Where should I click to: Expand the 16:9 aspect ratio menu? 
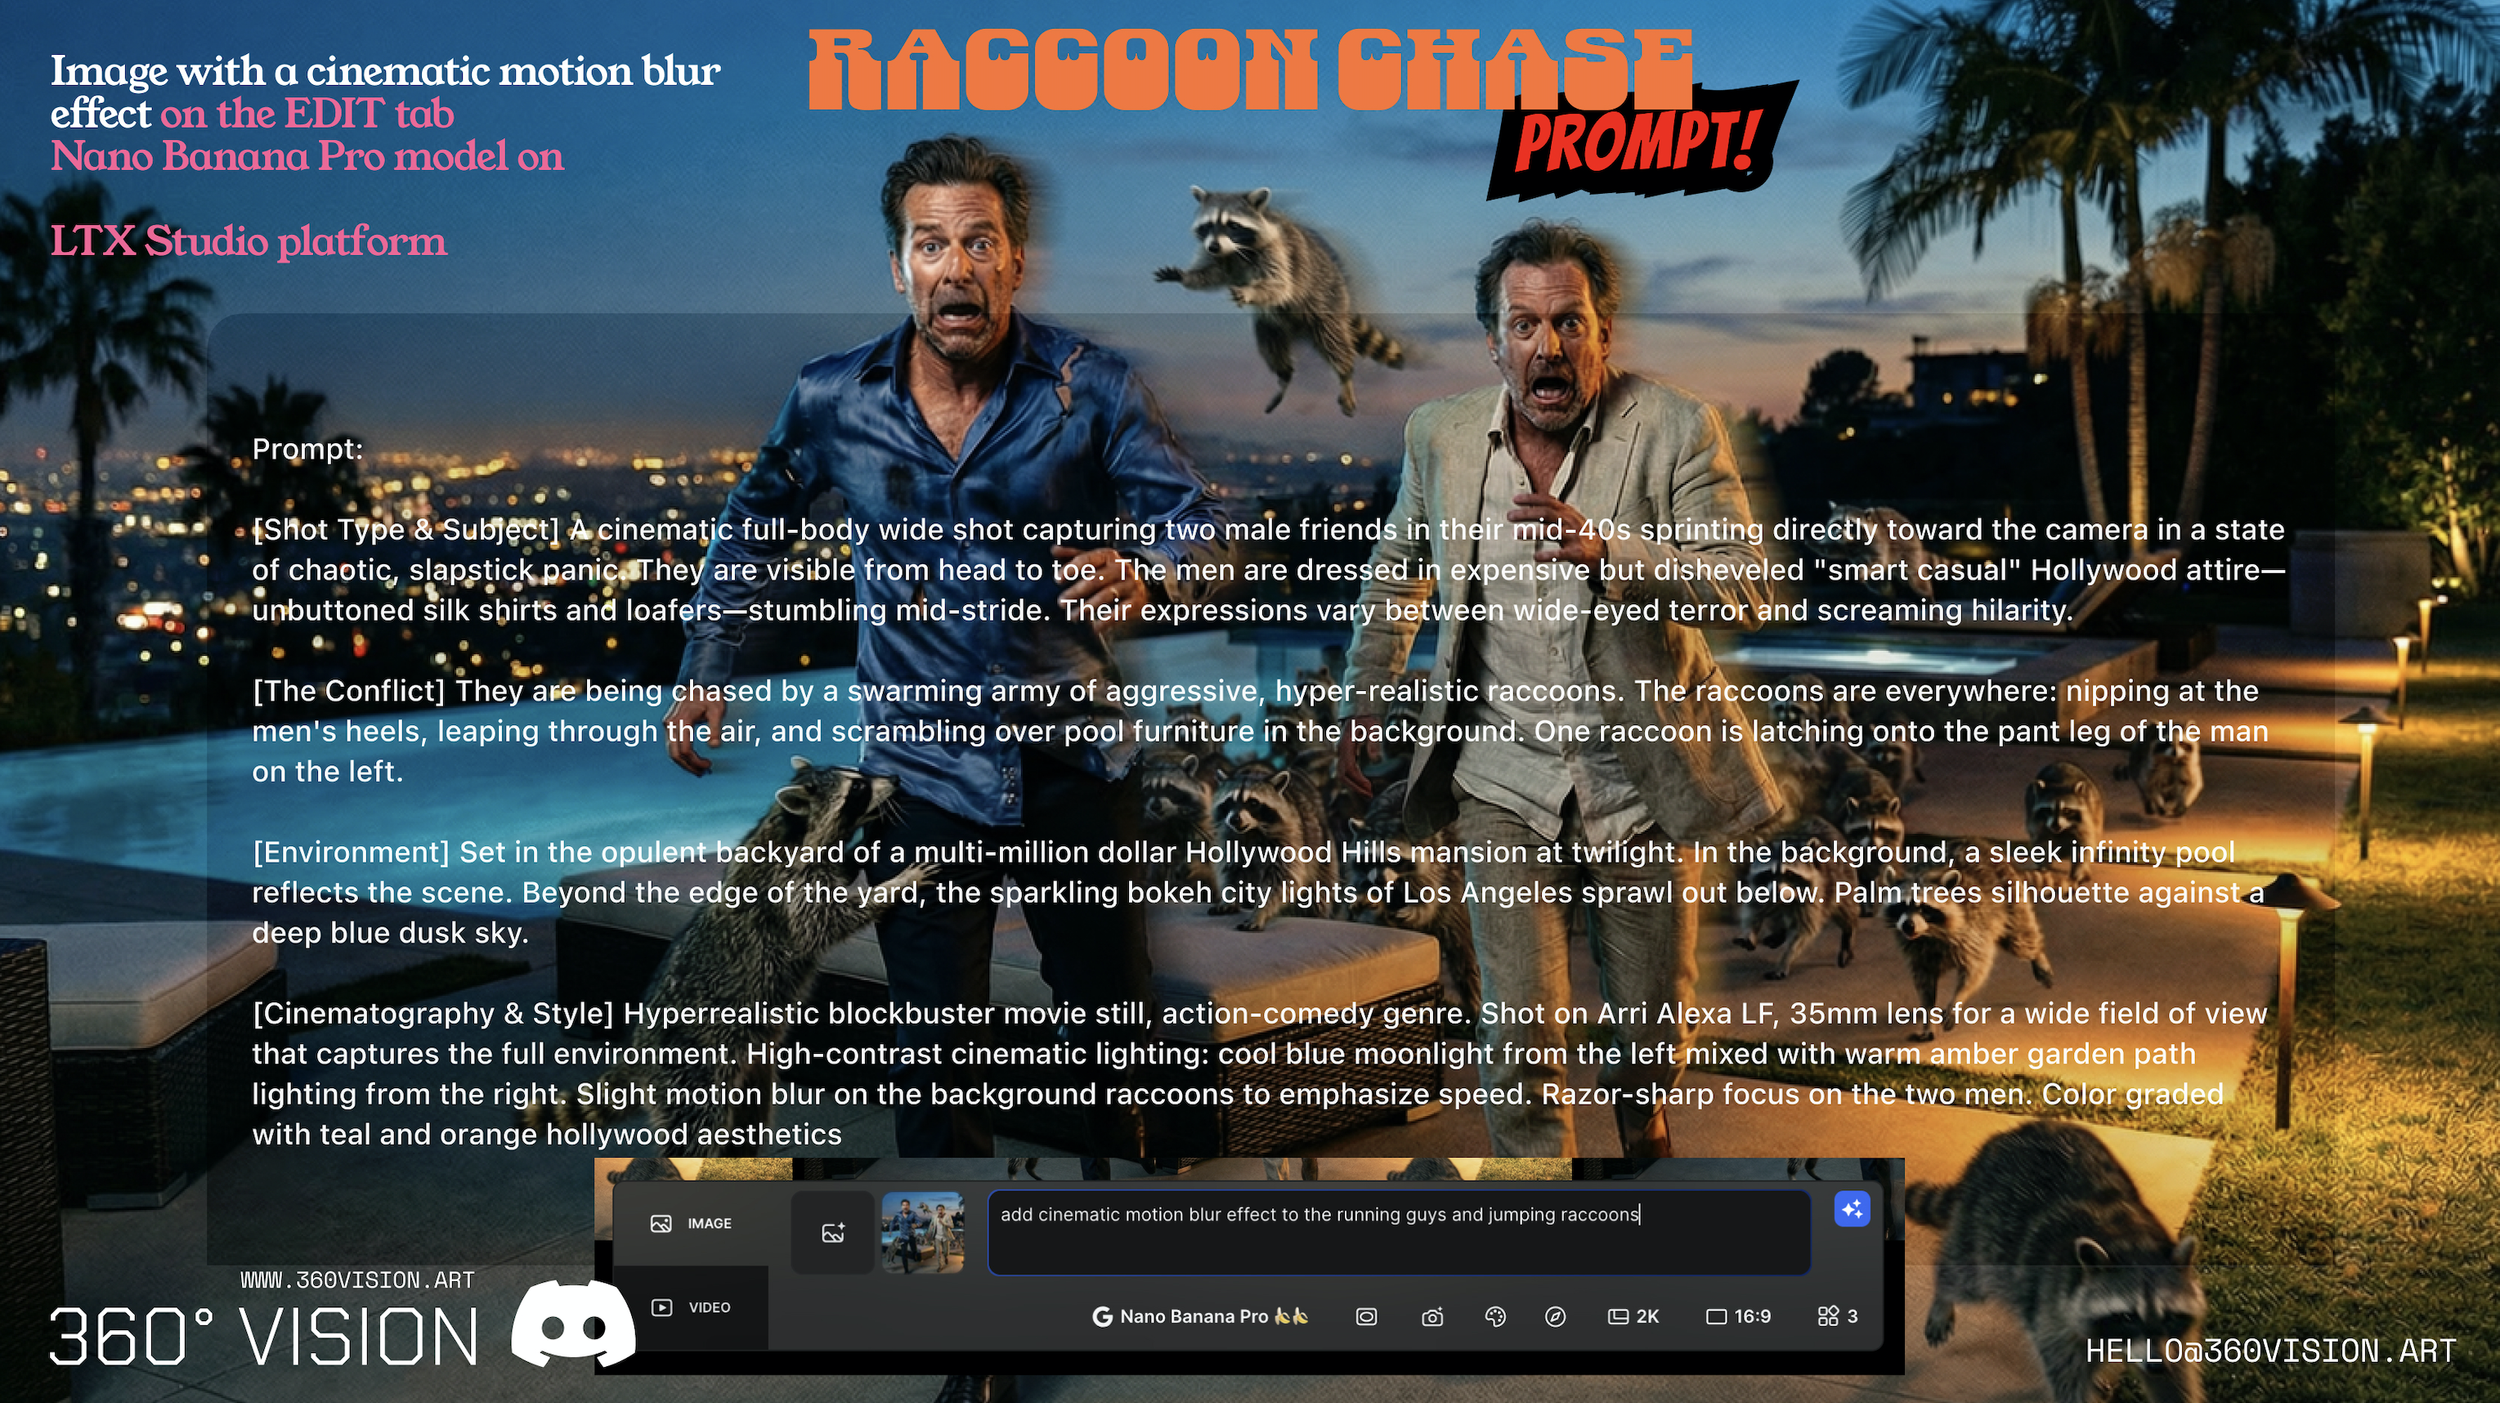[1738, 1317]
